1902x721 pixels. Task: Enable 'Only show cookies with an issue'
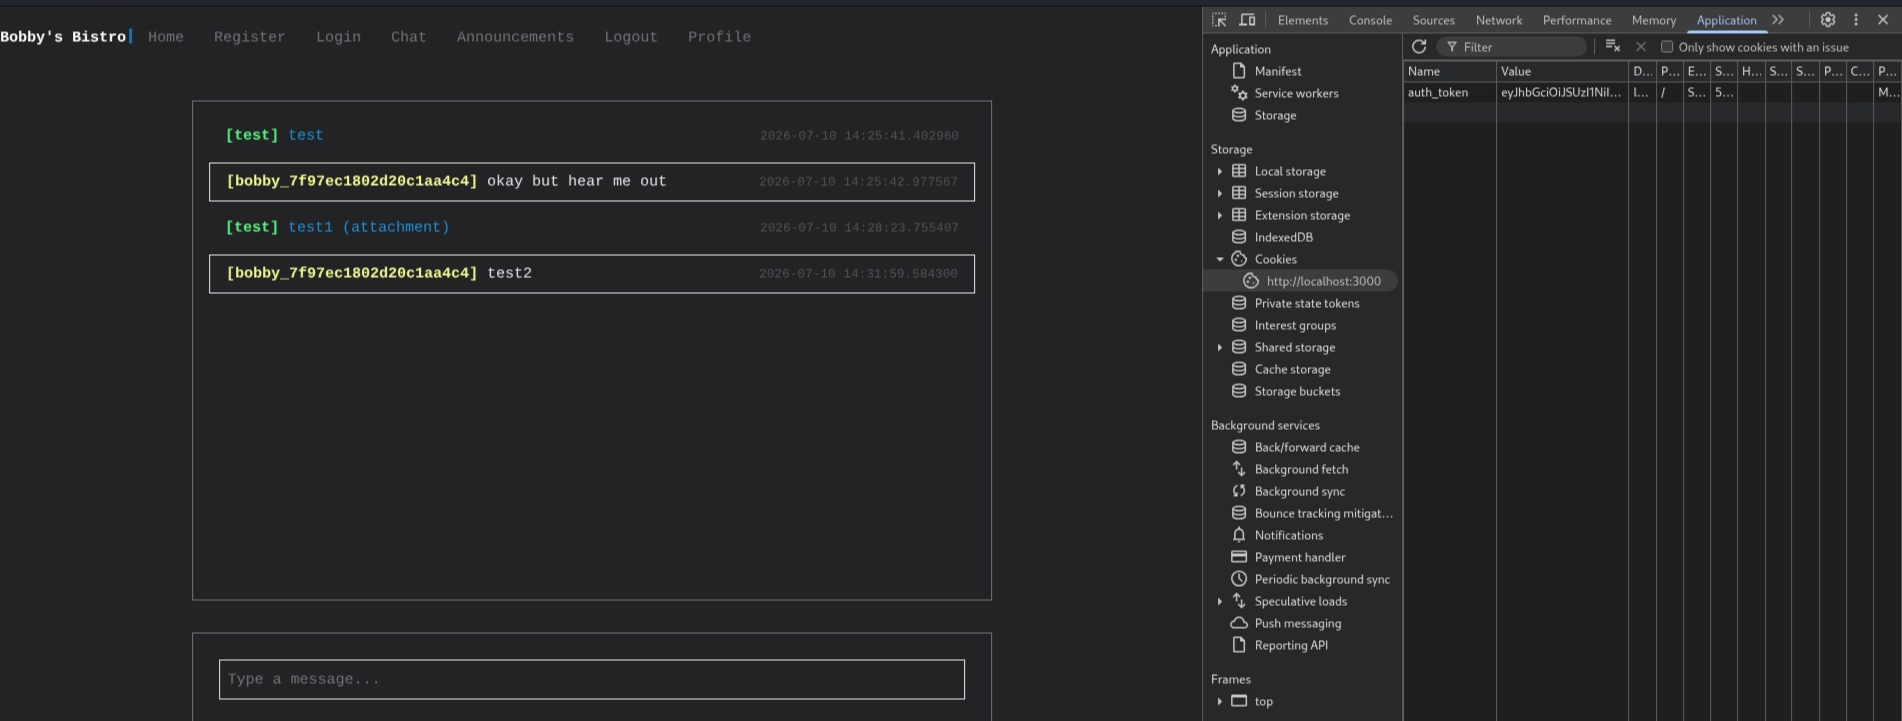[1667, 47]
